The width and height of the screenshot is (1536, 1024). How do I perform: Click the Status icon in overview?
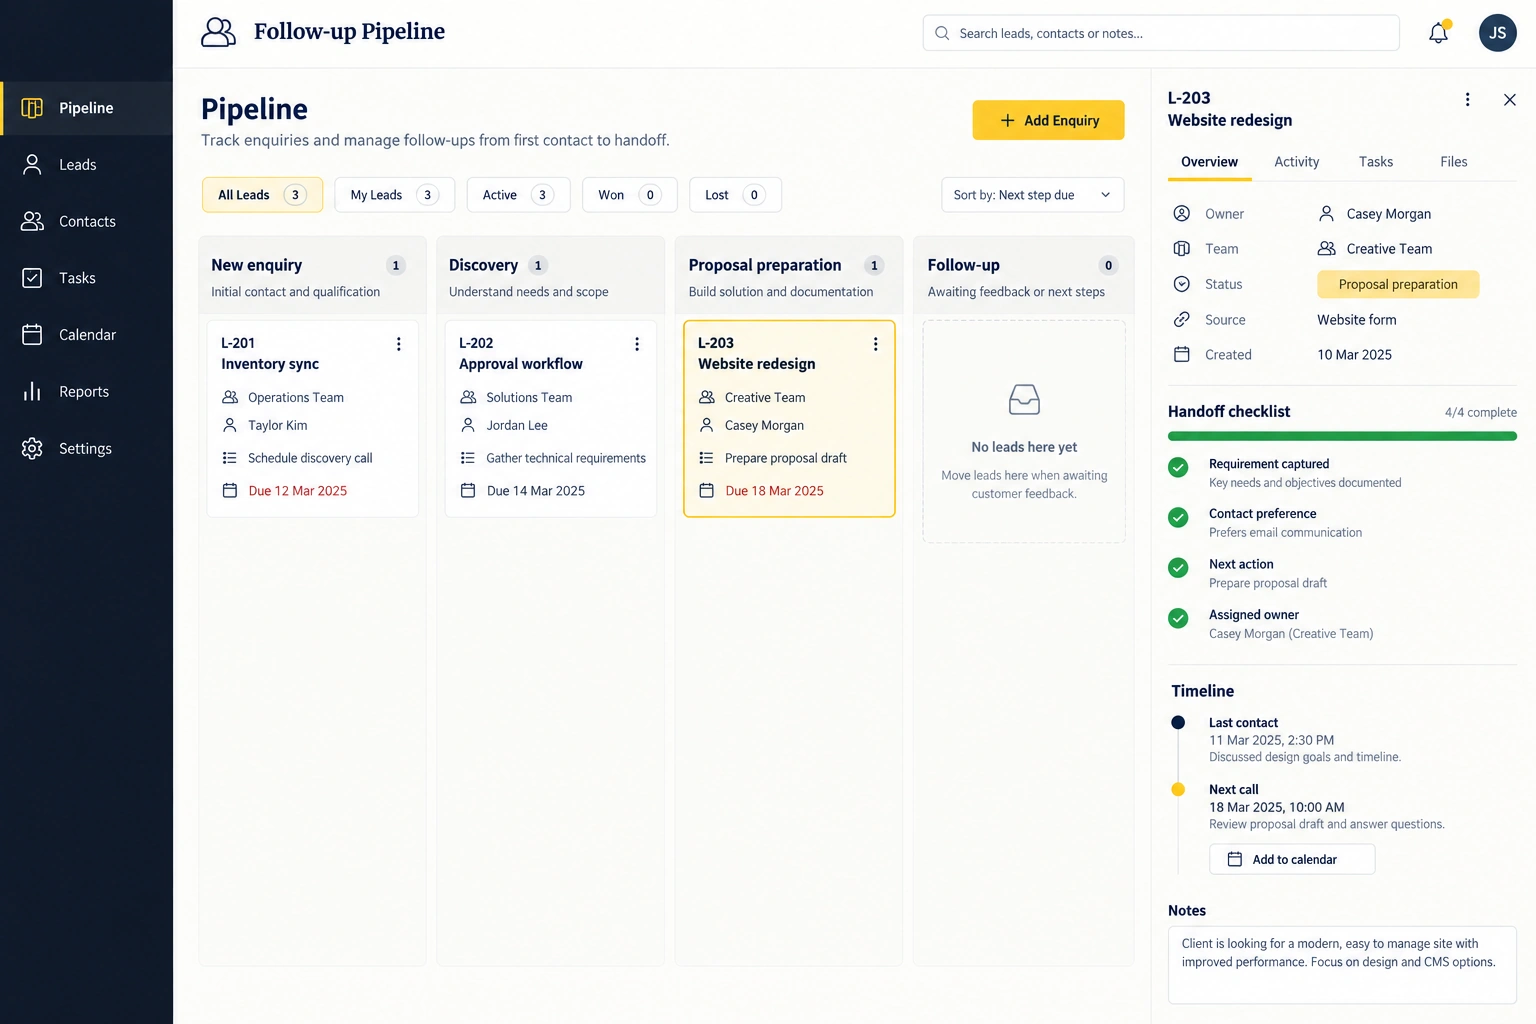coord(1181,284)
